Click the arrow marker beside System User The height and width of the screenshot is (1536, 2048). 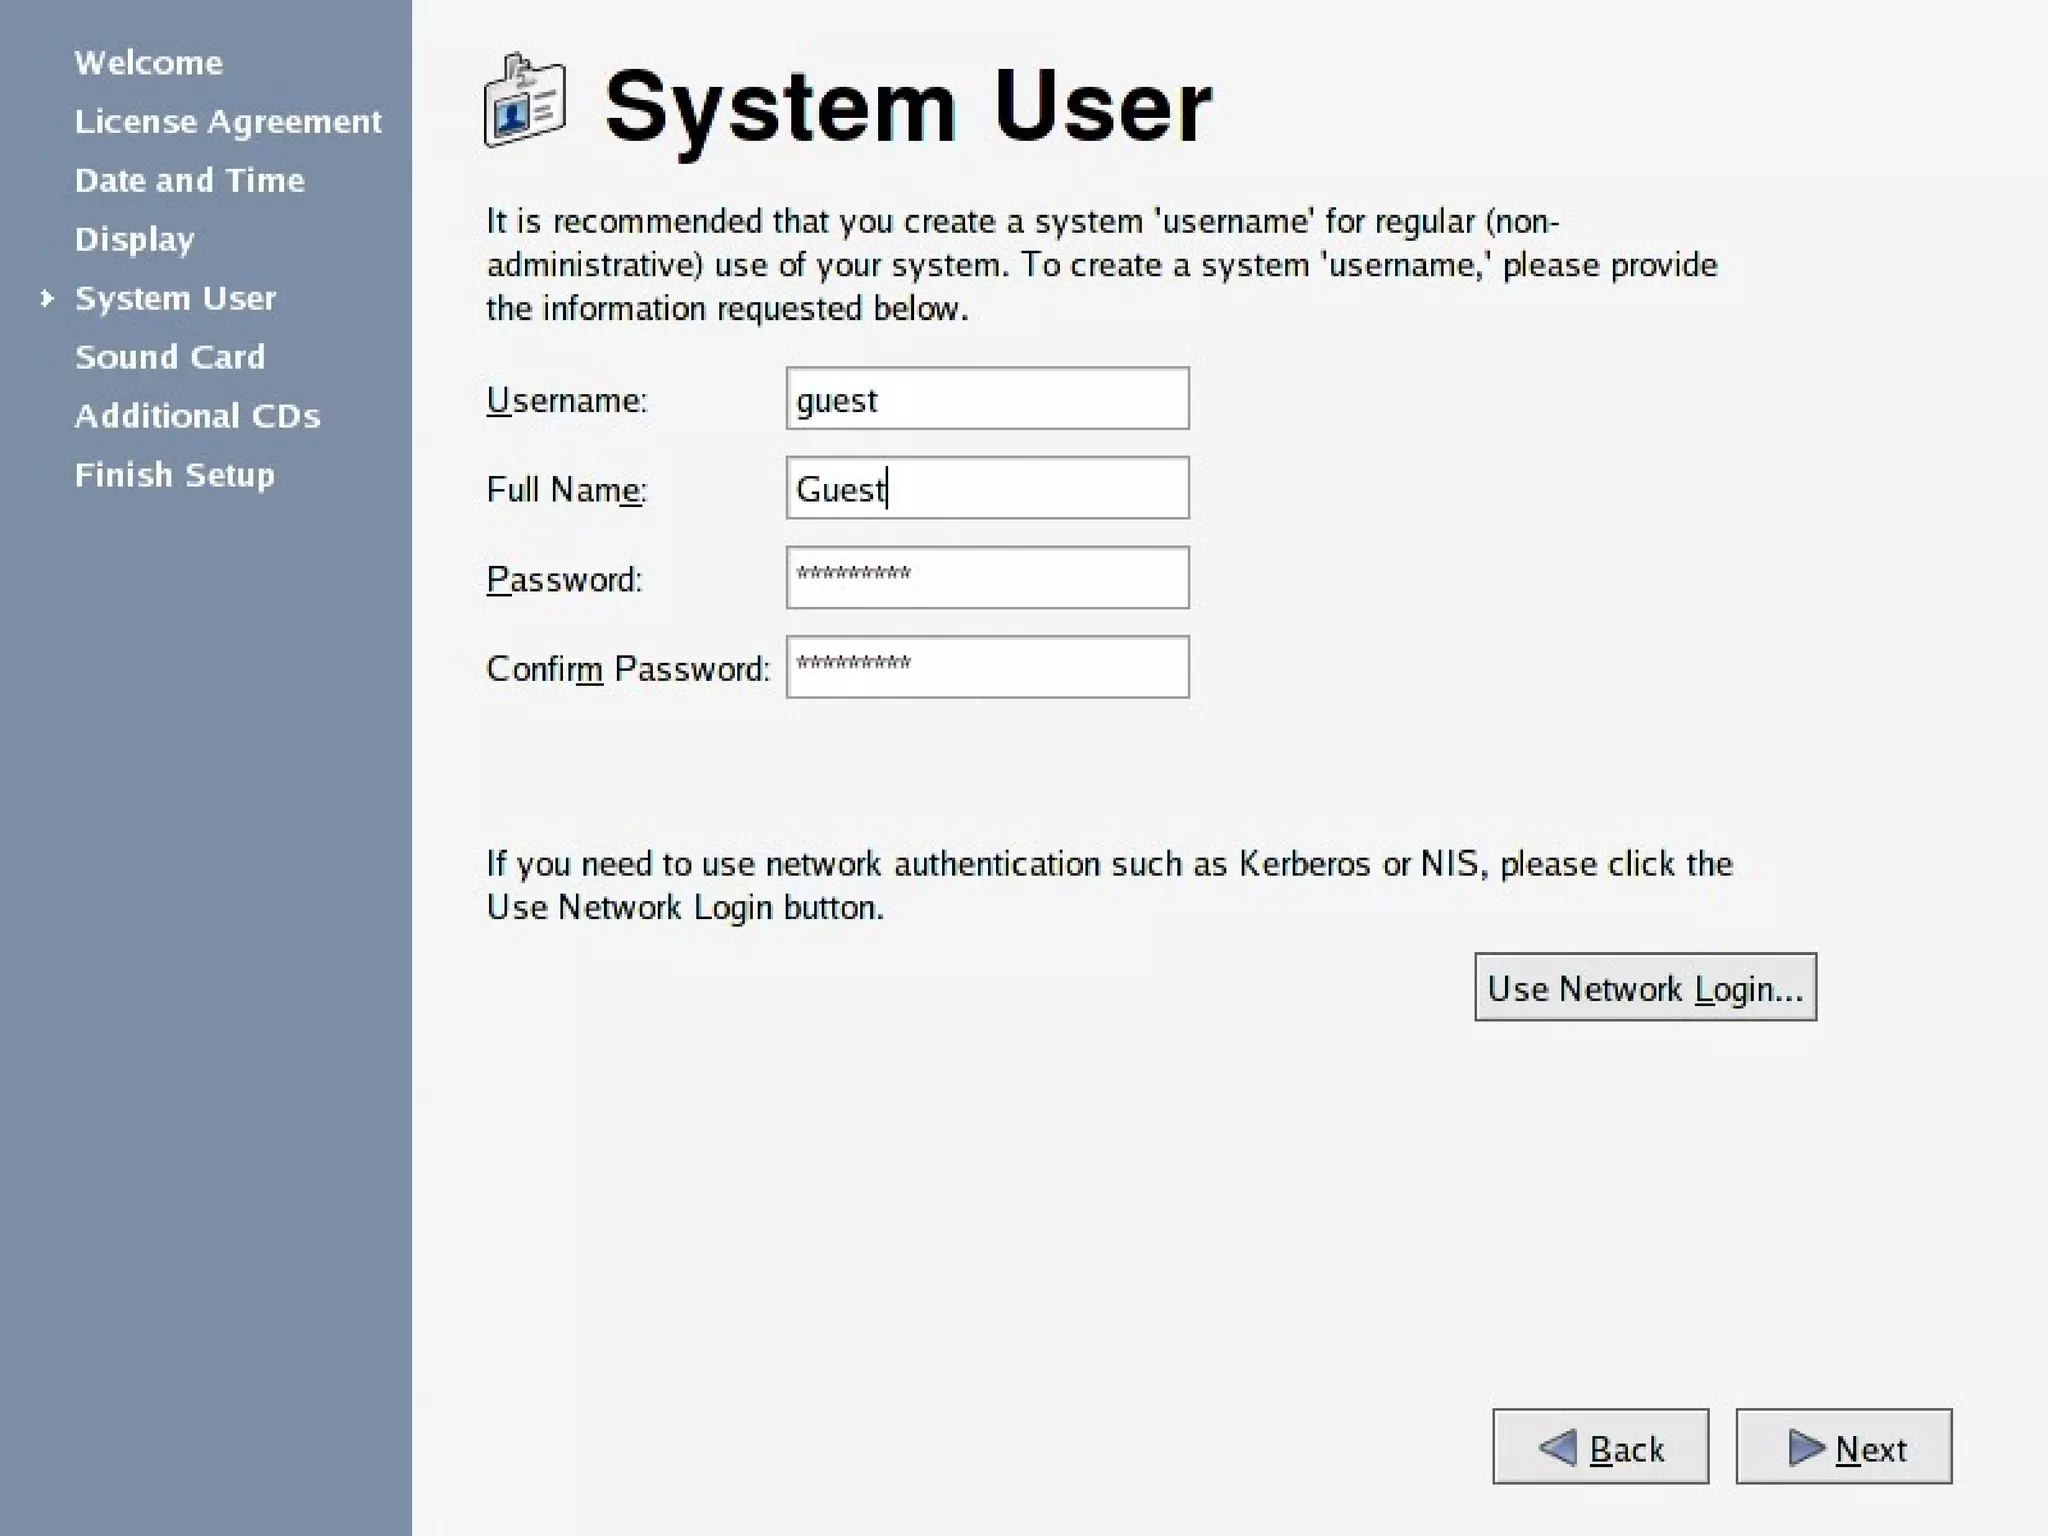[x=46, y=298]
